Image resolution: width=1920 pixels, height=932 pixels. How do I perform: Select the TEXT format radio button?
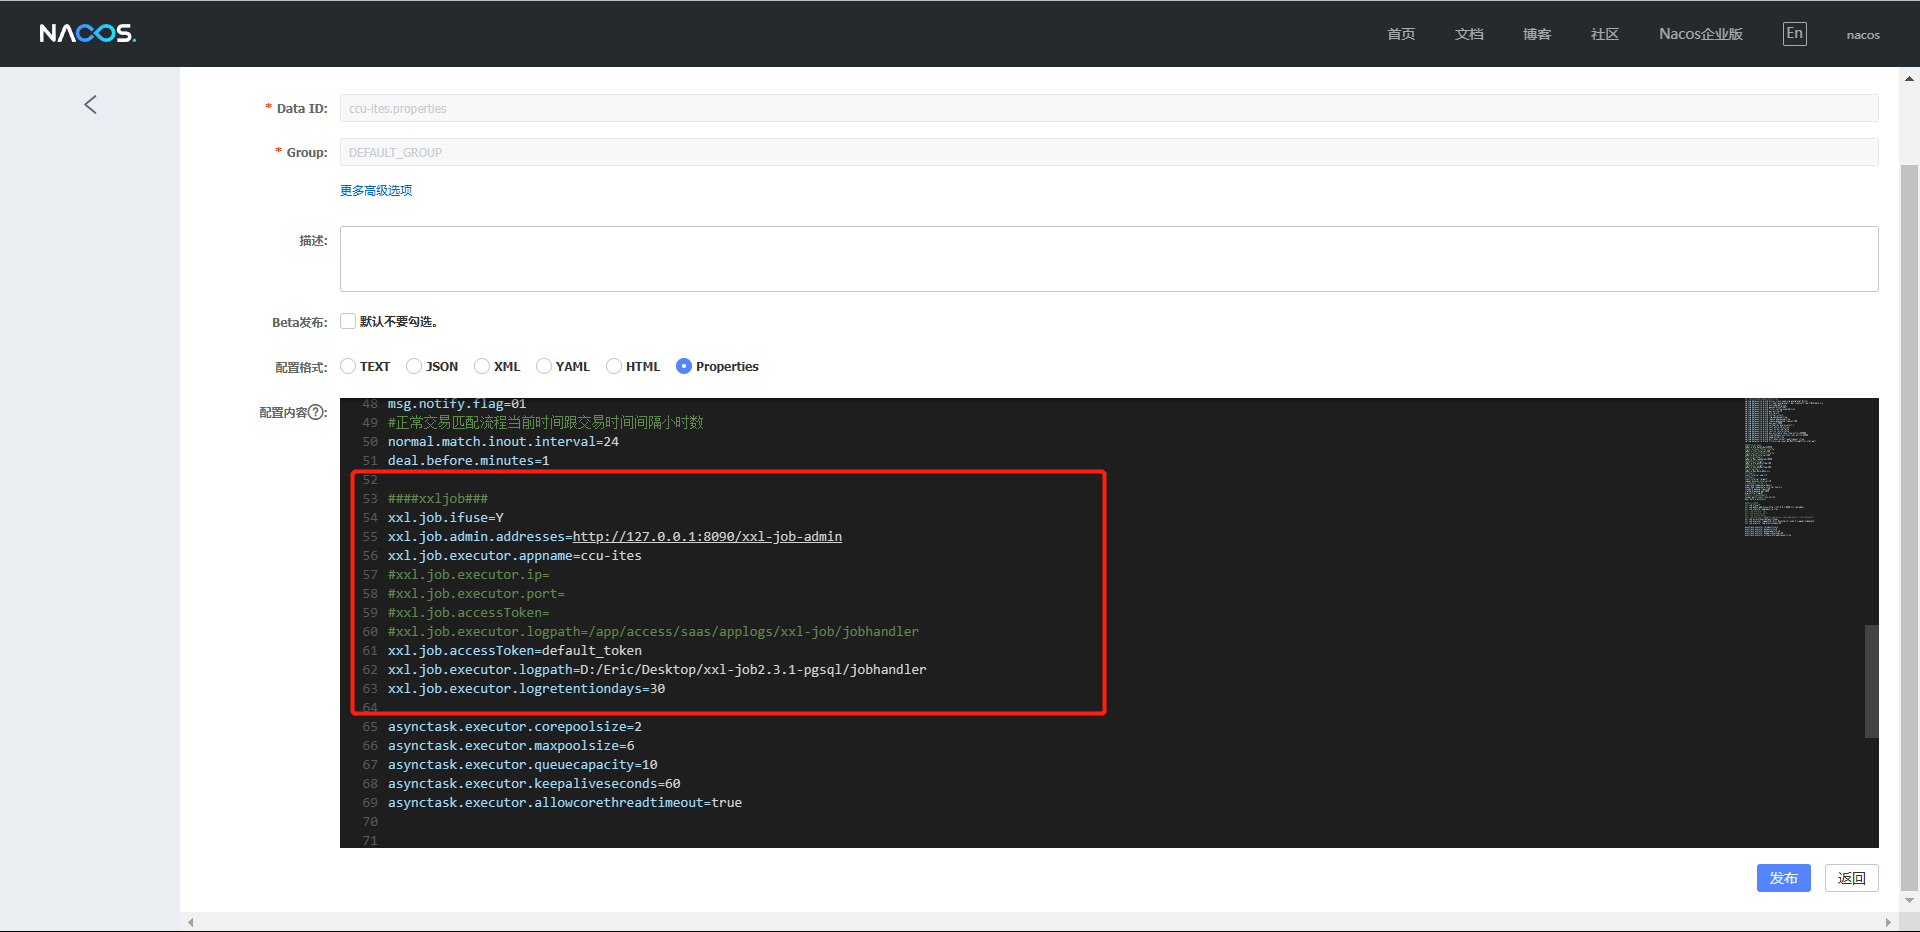click(348, 366)
